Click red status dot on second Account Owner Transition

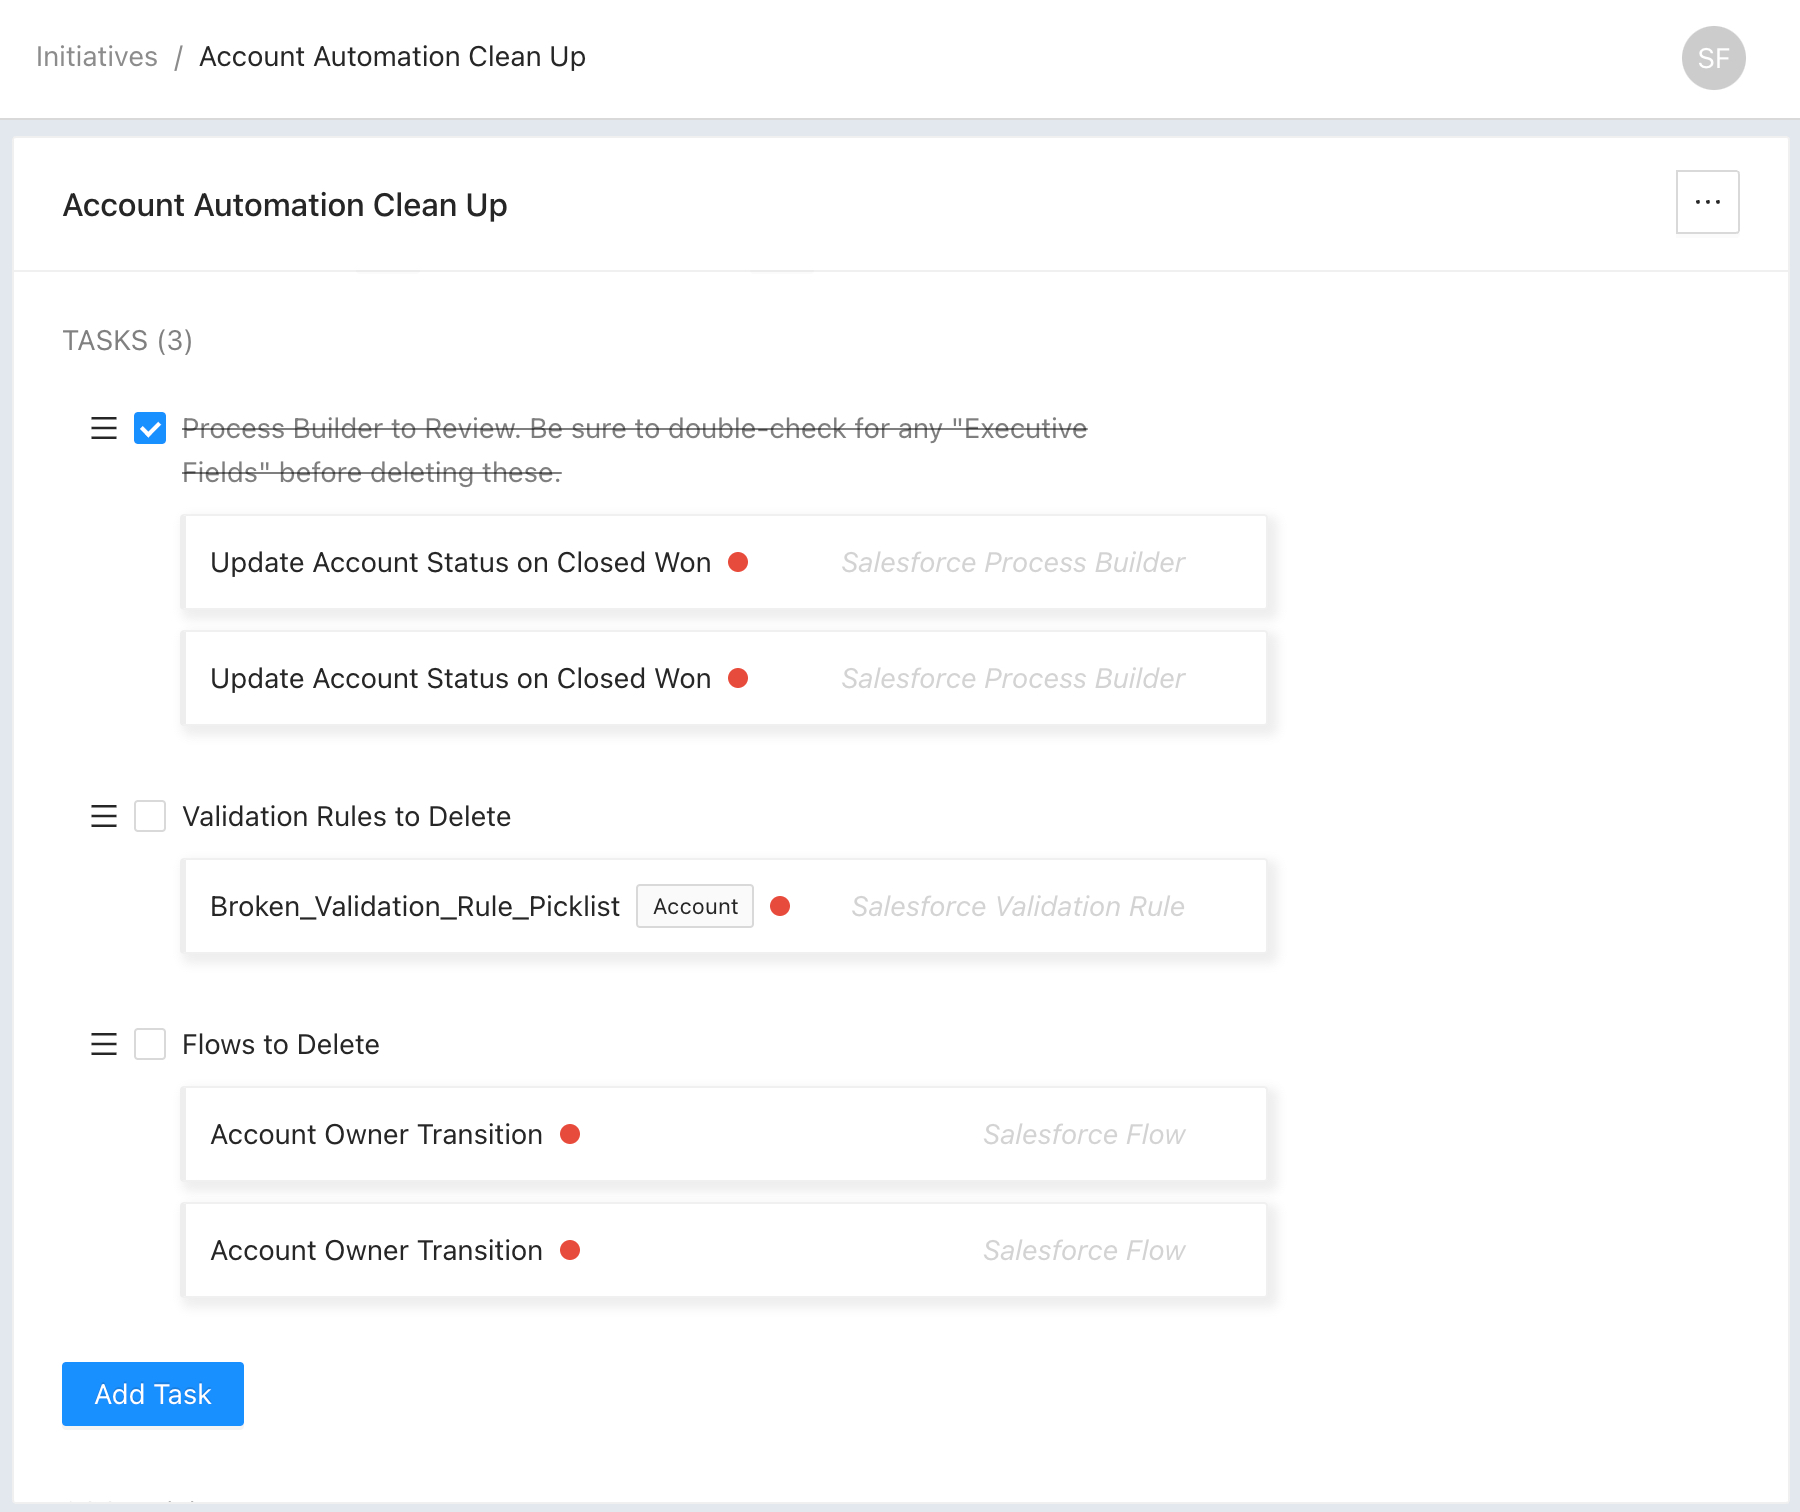tap(570, 1251)
